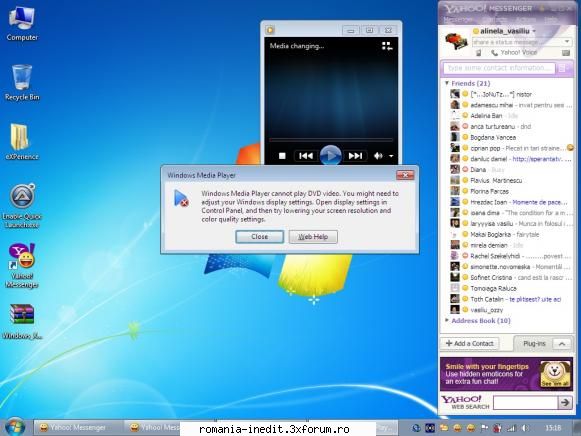Open Hrezdac Ioan's Momente de pace link
The height and width of the screenshot is (436, 581).
pos(540,202)
